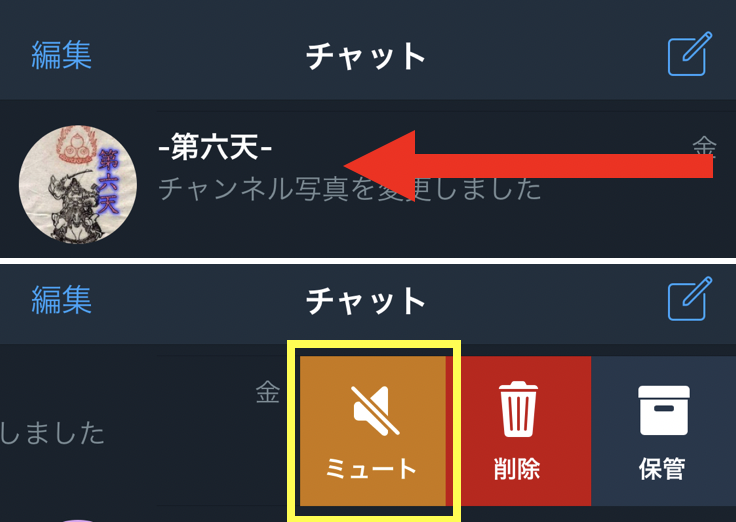Tap the ミュート label on orange button

(x=371, y=468)
